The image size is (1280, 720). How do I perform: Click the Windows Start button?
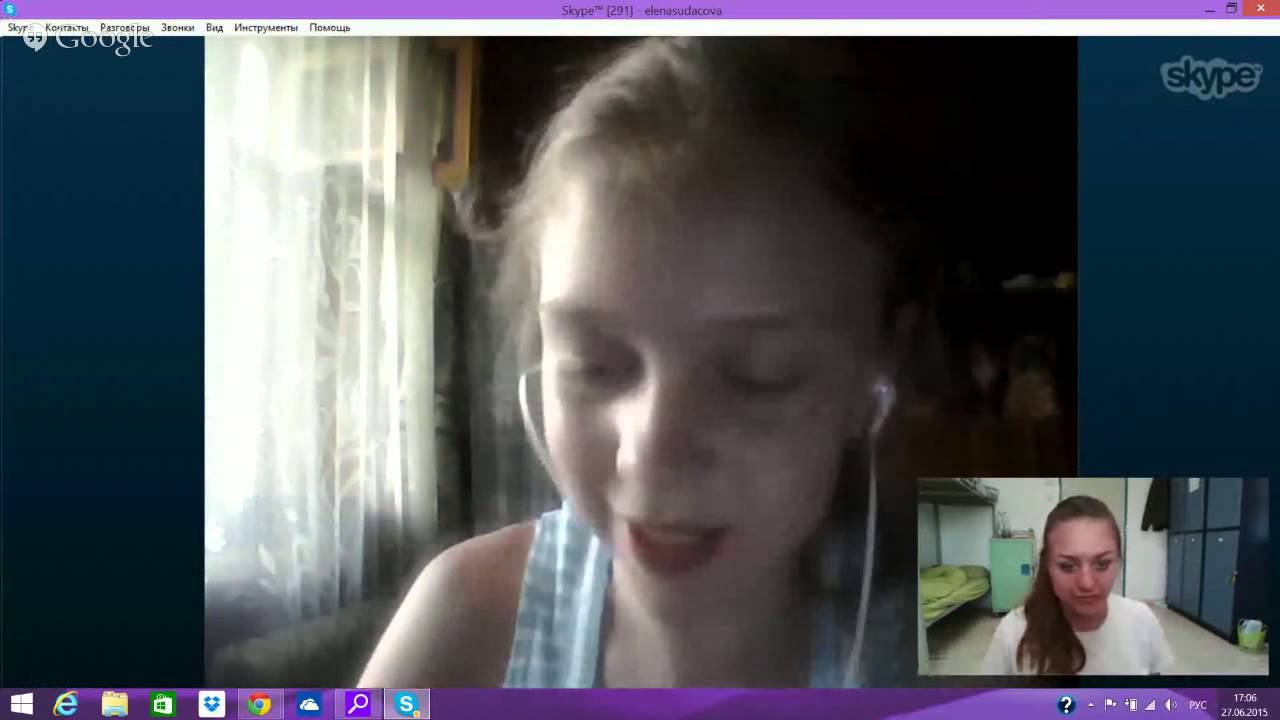(21, 704)
